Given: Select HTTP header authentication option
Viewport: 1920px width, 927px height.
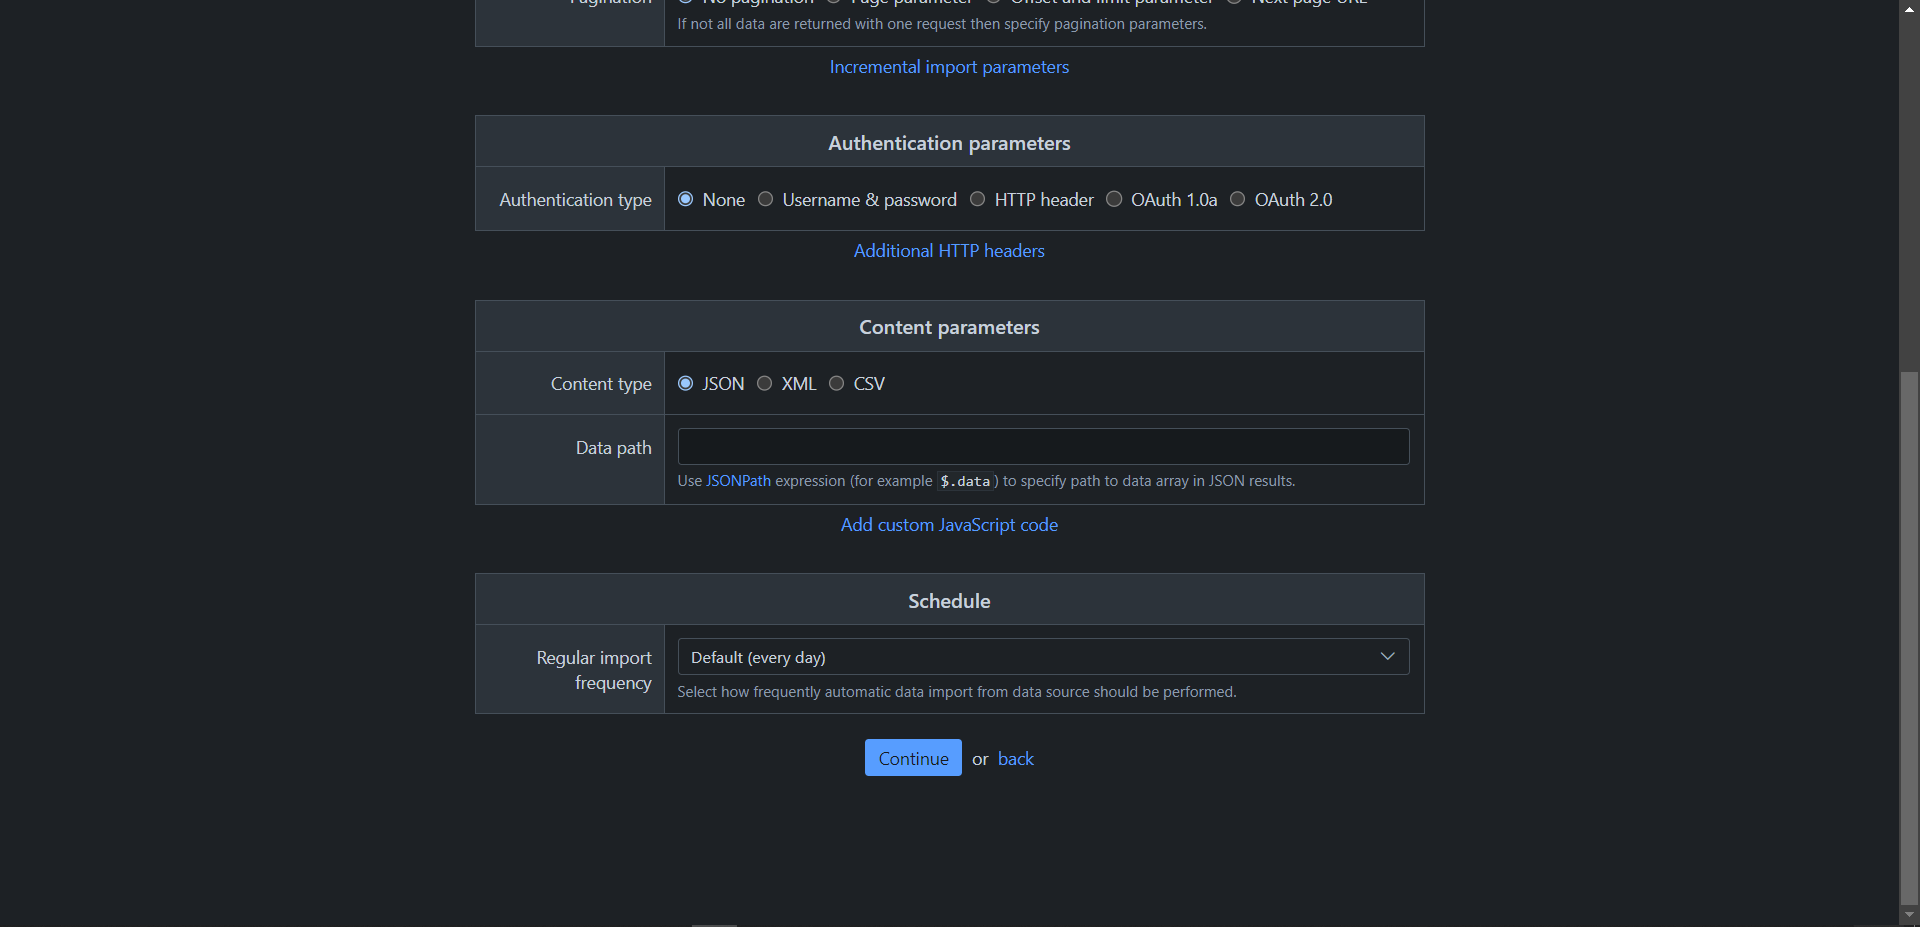Looking at the screenshot, I should point(977,199).
